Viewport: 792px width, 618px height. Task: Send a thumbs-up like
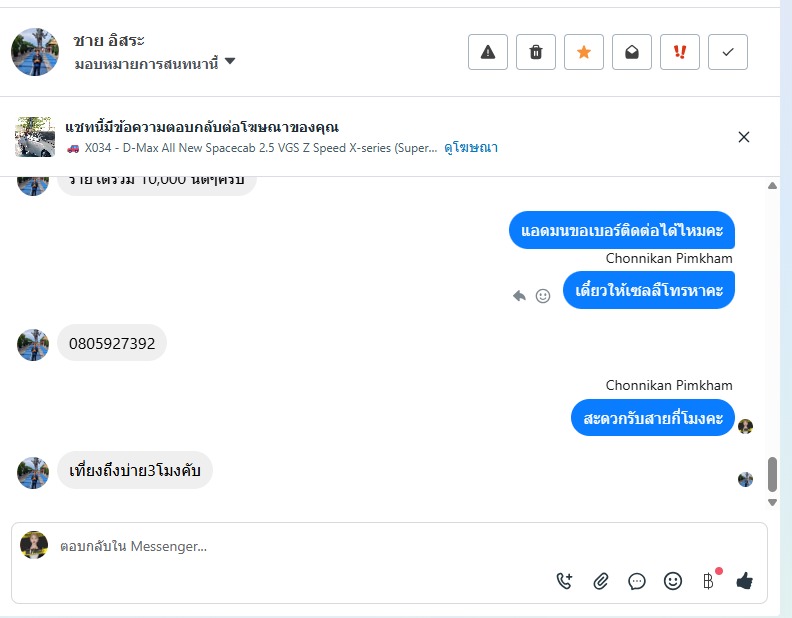[x=744, y=581]
